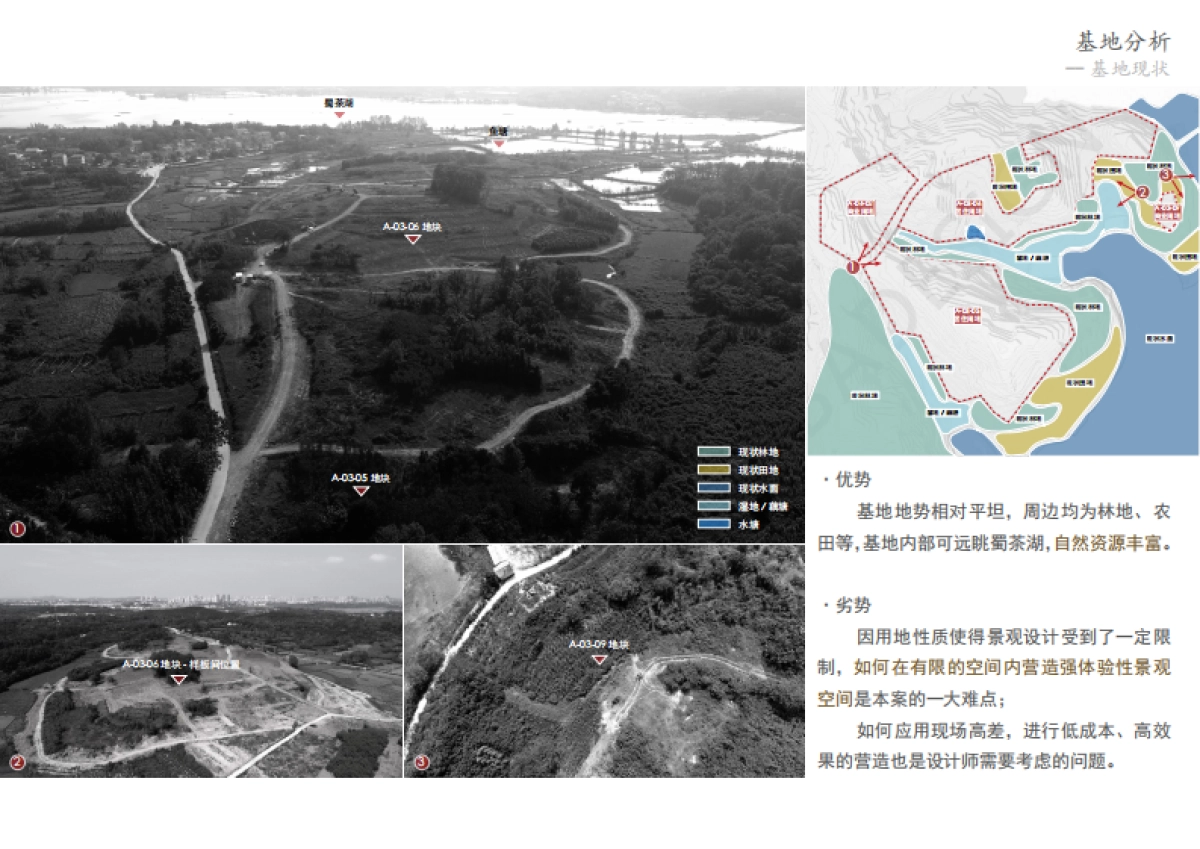Expand the parcel boundary label at map lower-center
This screenshot has width=1200, height=849.
(x=967, y=316)
